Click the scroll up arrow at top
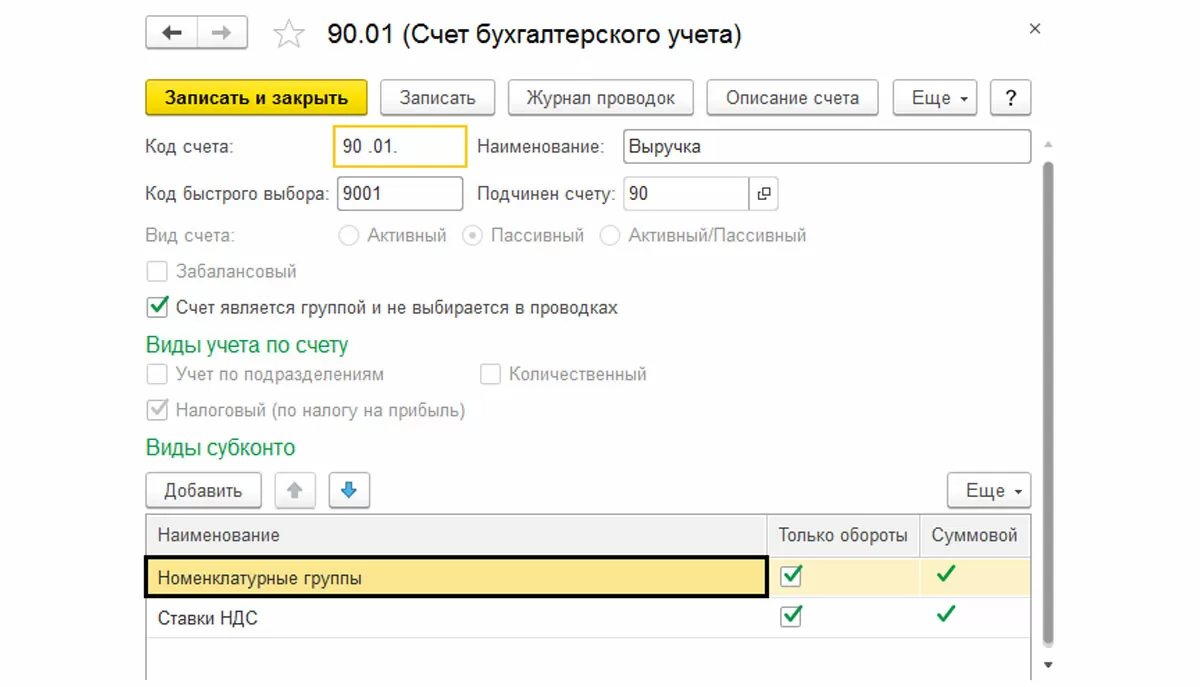Viewport: 1200px width, 687px height. [1048, 144]
